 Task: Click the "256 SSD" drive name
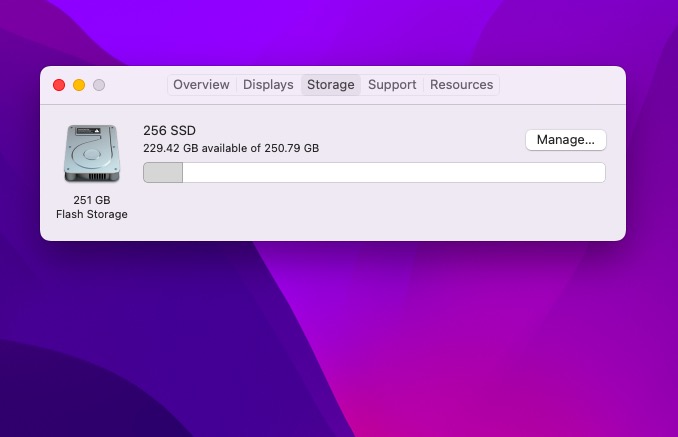tap(169, 130)
